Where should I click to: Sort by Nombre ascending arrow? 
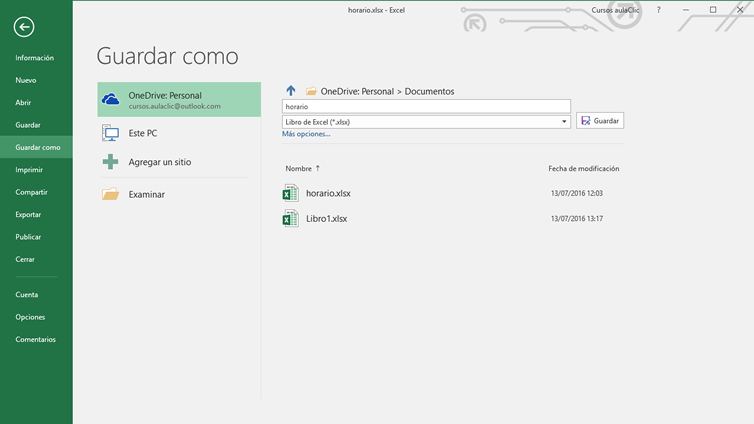[317, 168]
